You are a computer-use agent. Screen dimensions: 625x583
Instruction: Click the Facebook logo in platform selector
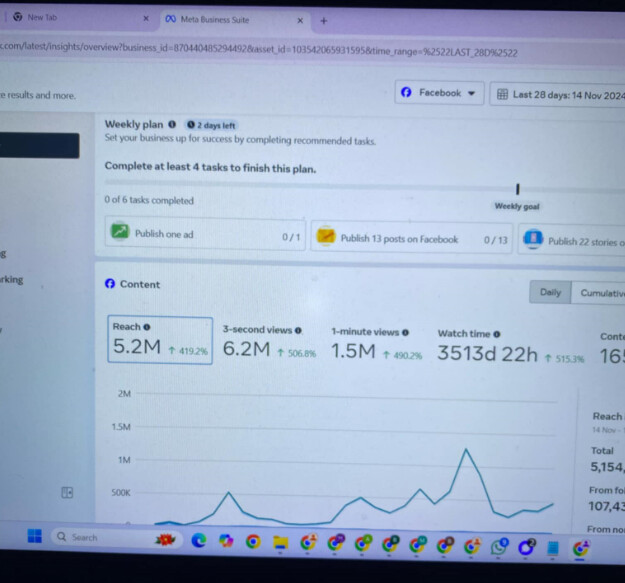(x=406, y=92)
